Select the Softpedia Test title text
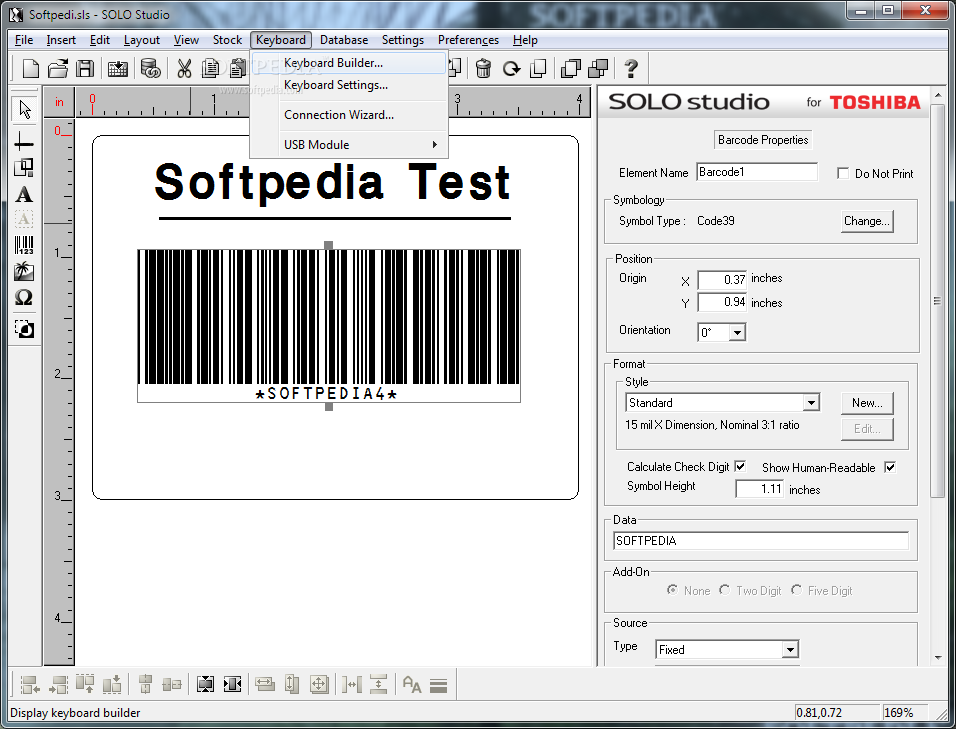Screen dimensions: 956x729 [x=333, y=182]
